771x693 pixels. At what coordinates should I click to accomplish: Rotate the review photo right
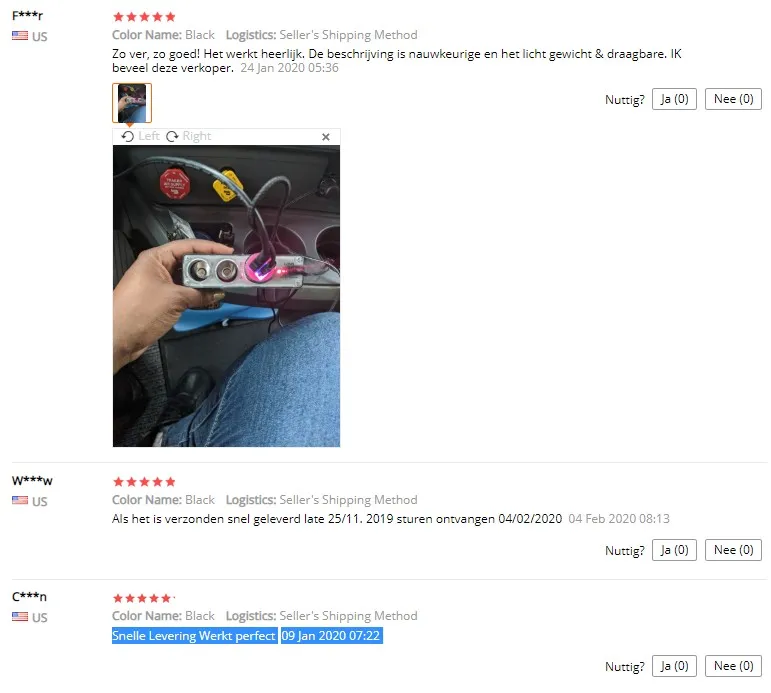[189, 136]
